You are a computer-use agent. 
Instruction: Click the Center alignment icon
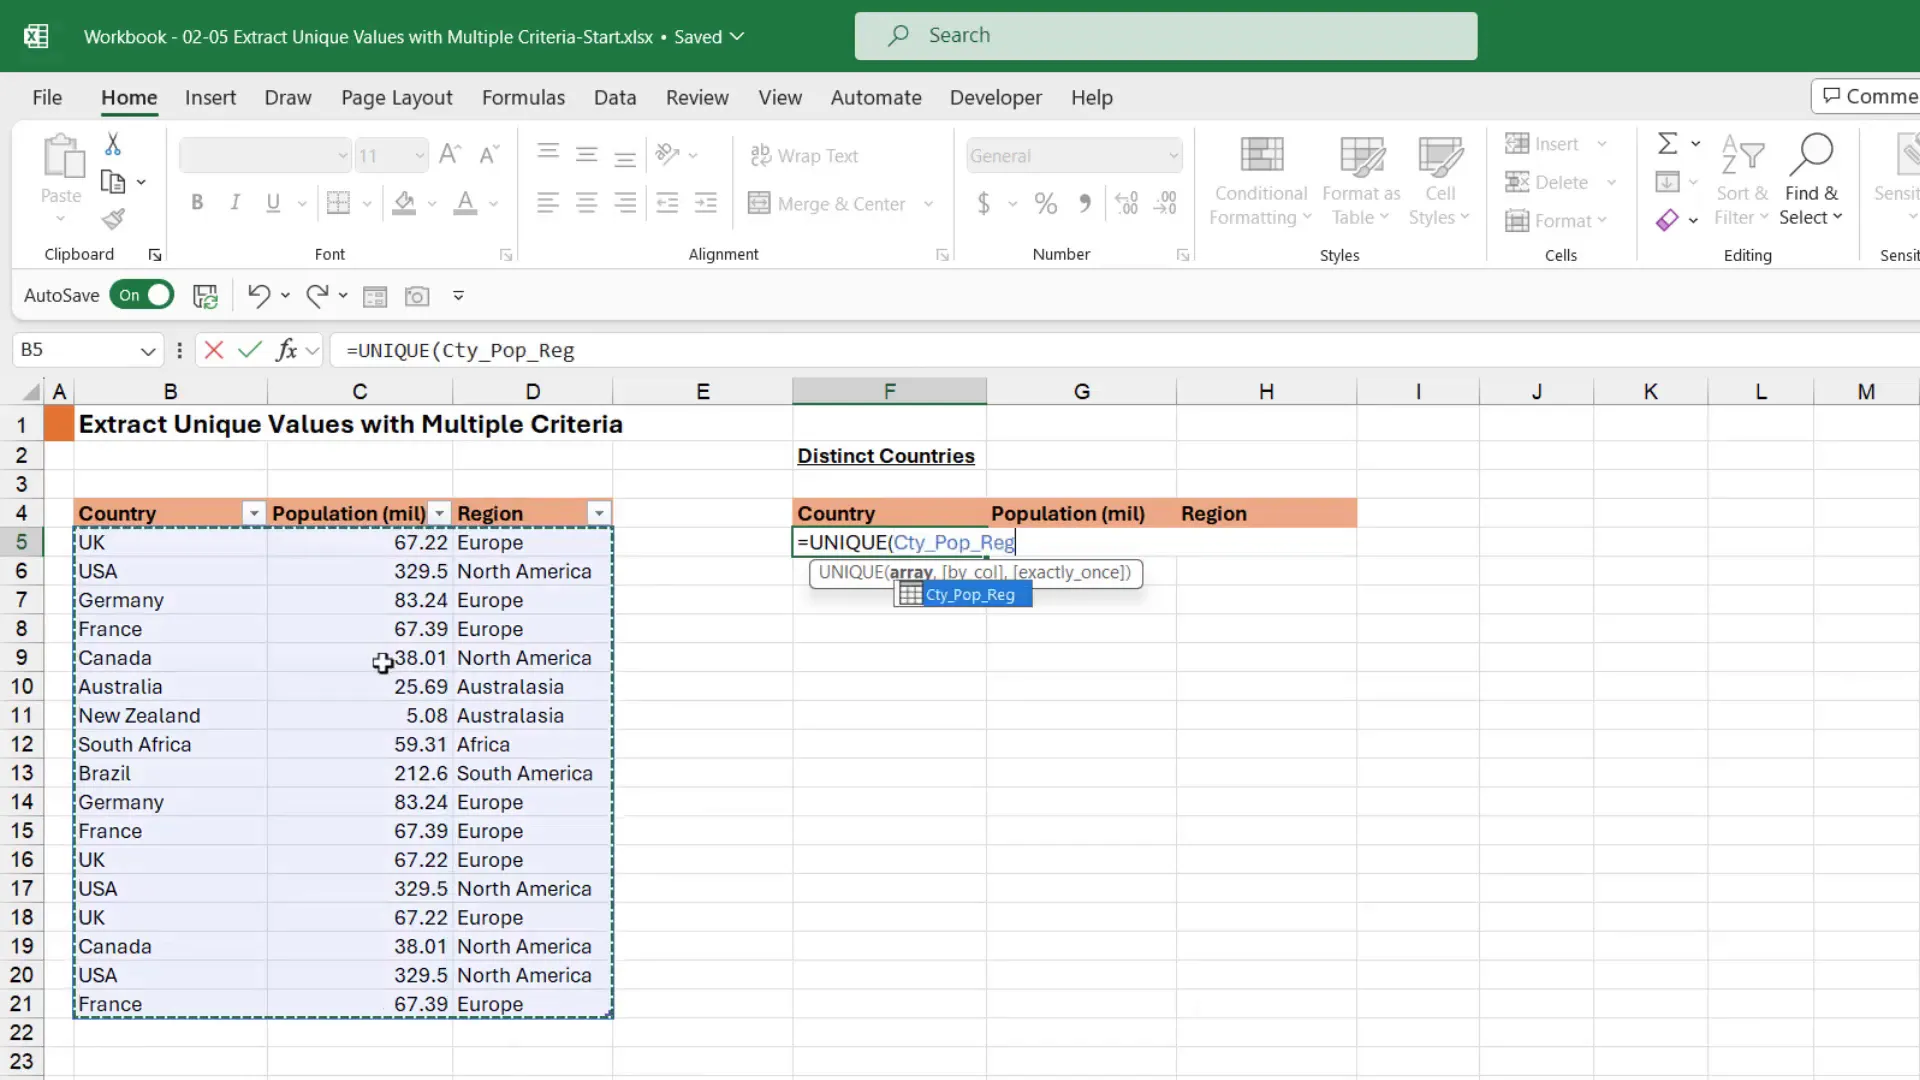click(586, 203)
